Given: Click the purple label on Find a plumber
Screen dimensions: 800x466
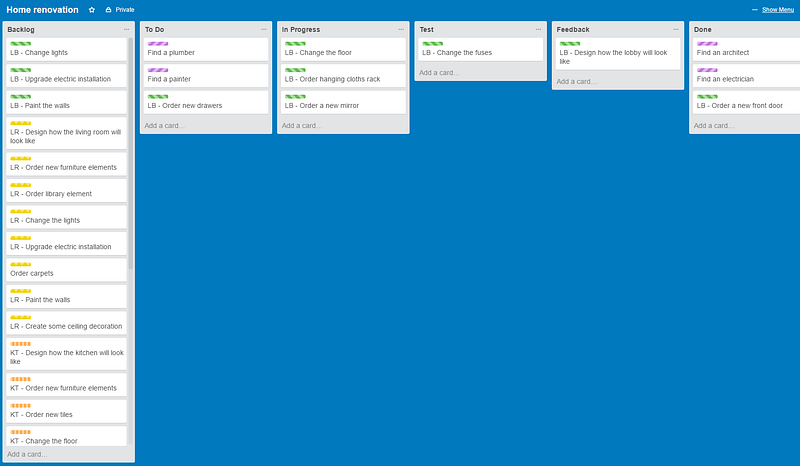Looking at the screenshot, I should tap(158, 44).
